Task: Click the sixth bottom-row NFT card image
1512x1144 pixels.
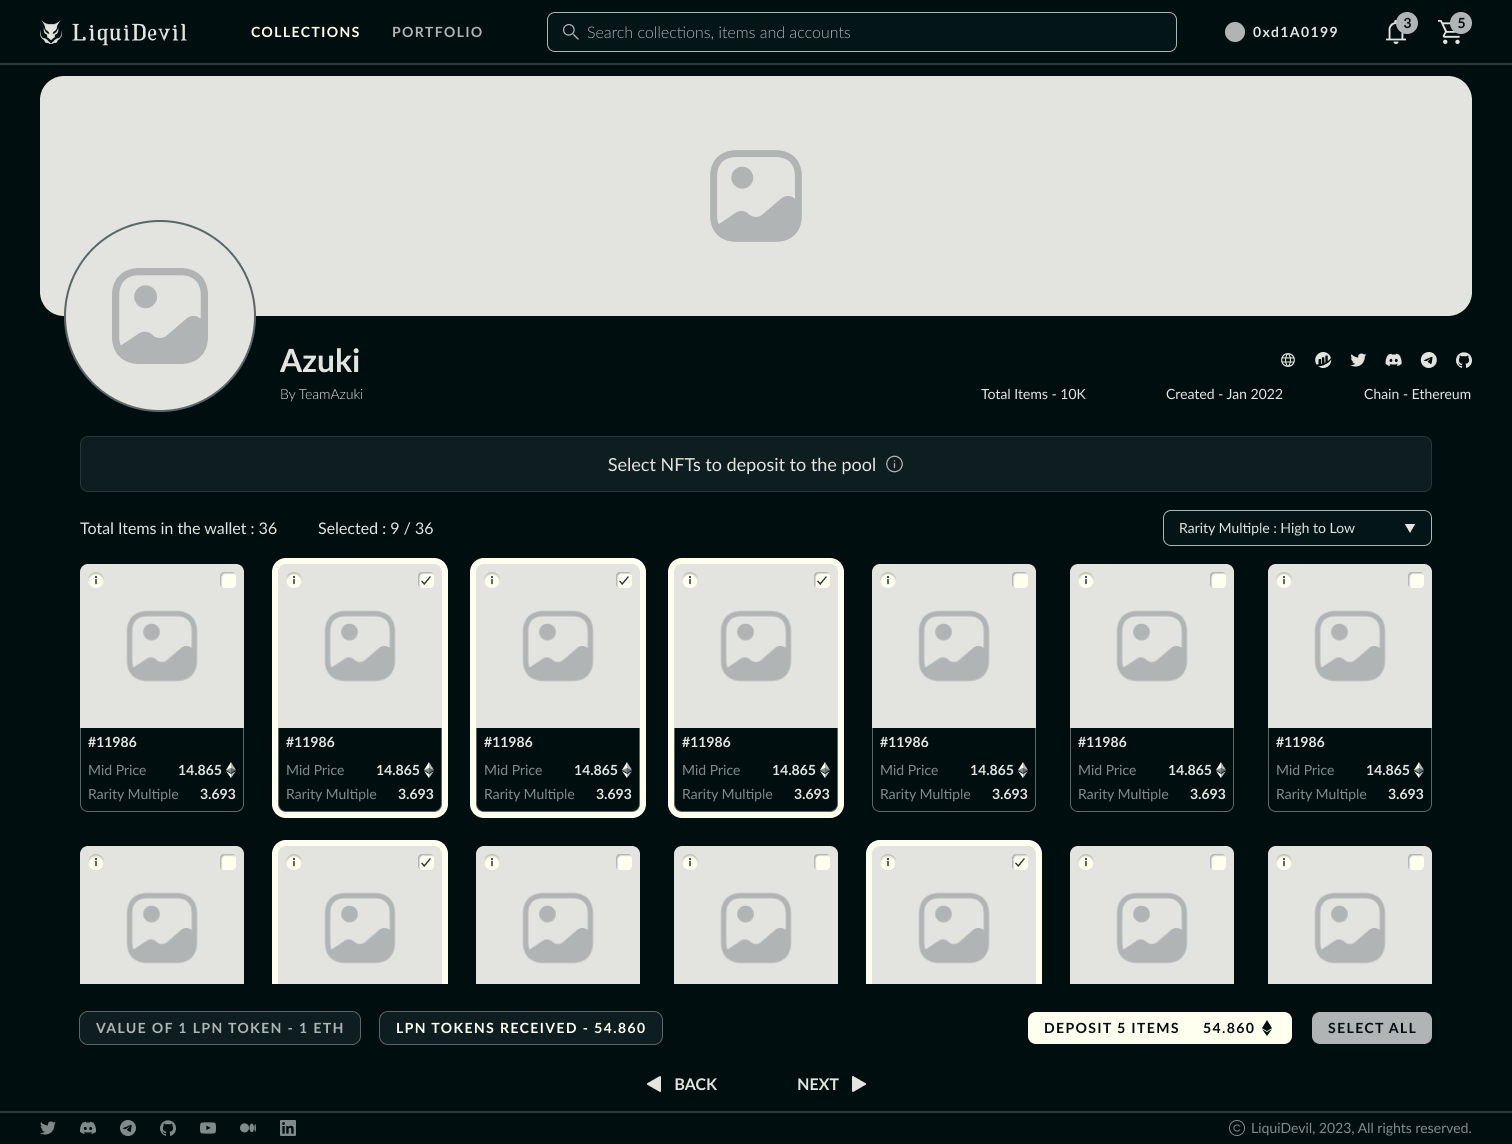Action: pos(1152,915)
